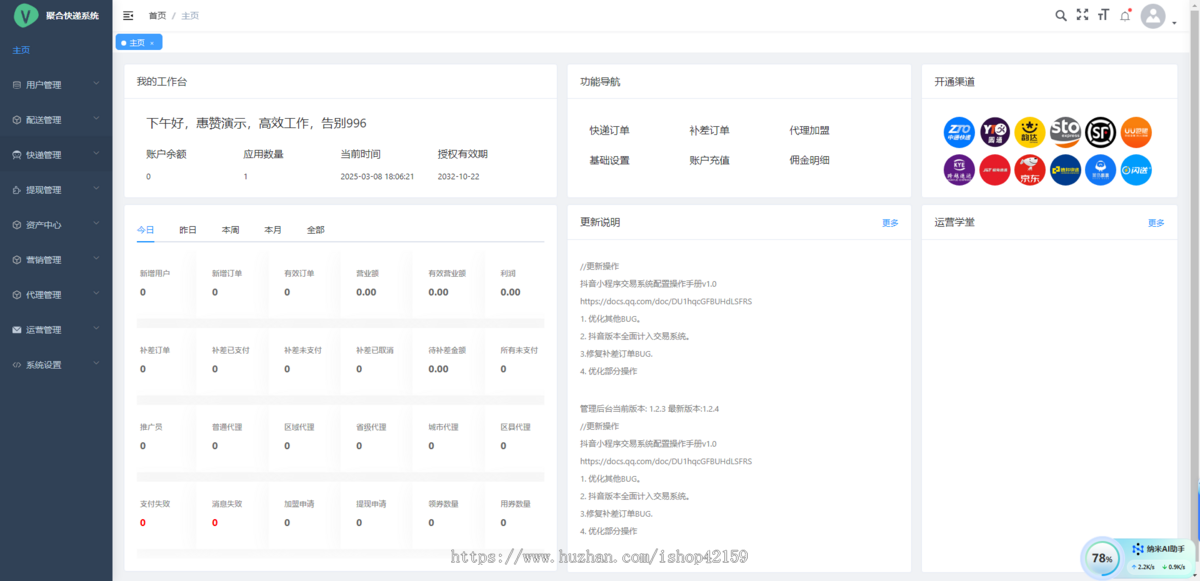Click the blue mascot courier logo
The width and height of the screenshot is (1200, 581).
pos(1100,170)
